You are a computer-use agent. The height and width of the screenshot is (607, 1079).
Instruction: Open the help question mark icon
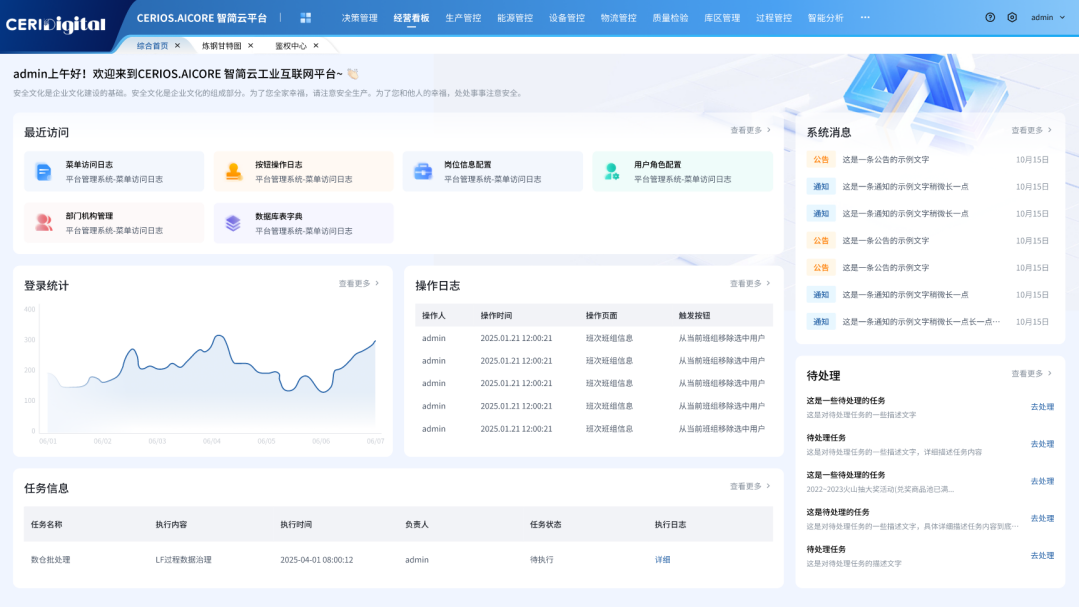(x=990, y=18)
